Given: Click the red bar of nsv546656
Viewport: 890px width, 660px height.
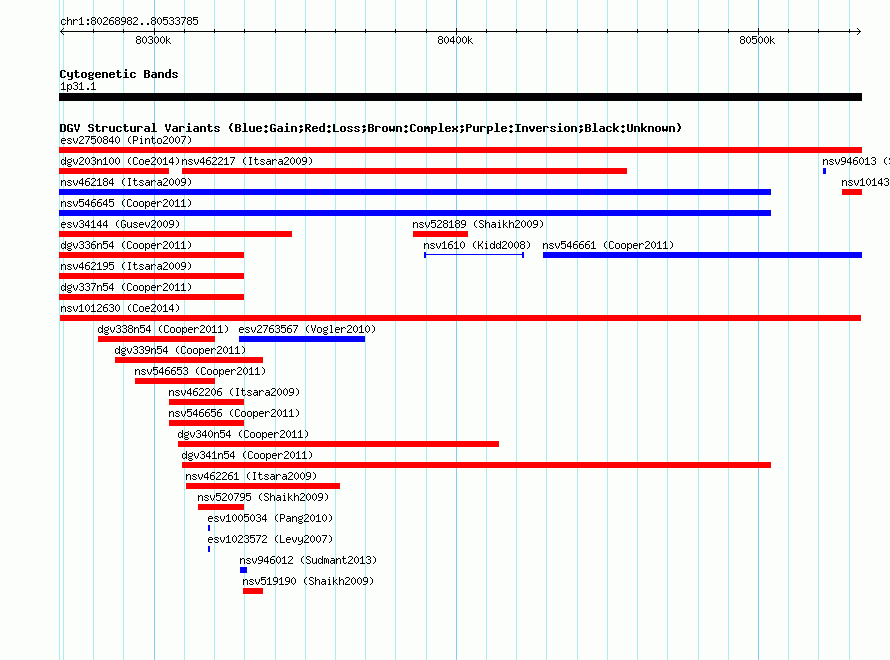Looking at the screenshot, I should tap(206, 423).
